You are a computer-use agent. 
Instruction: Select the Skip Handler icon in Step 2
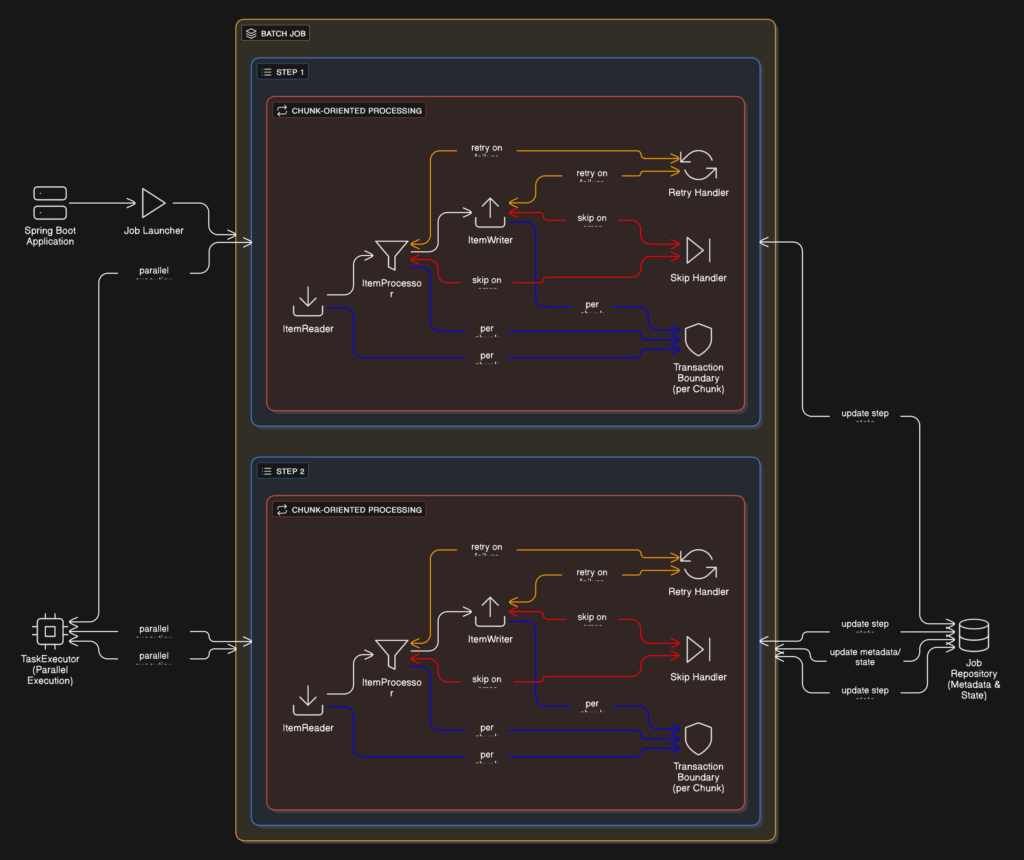tap(698, 648)
